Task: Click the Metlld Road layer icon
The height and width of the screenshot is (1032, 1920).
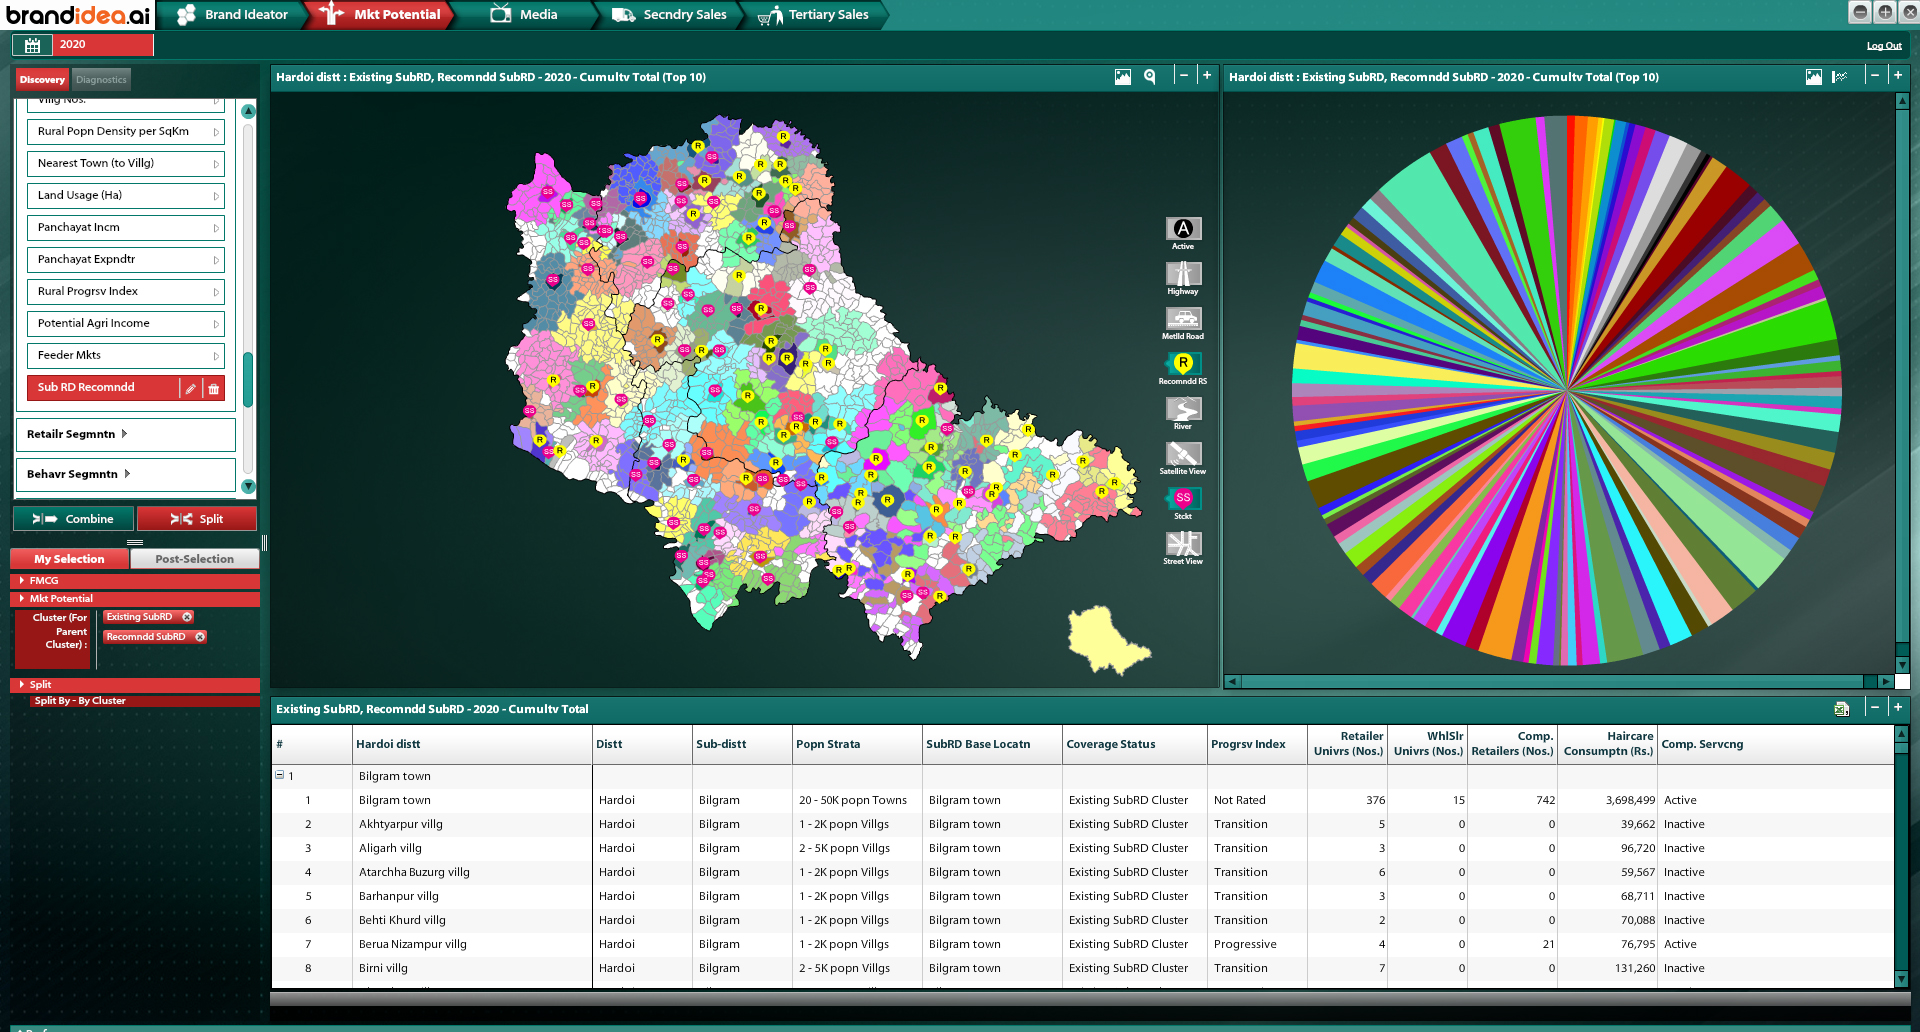Action: [1182, 319]
